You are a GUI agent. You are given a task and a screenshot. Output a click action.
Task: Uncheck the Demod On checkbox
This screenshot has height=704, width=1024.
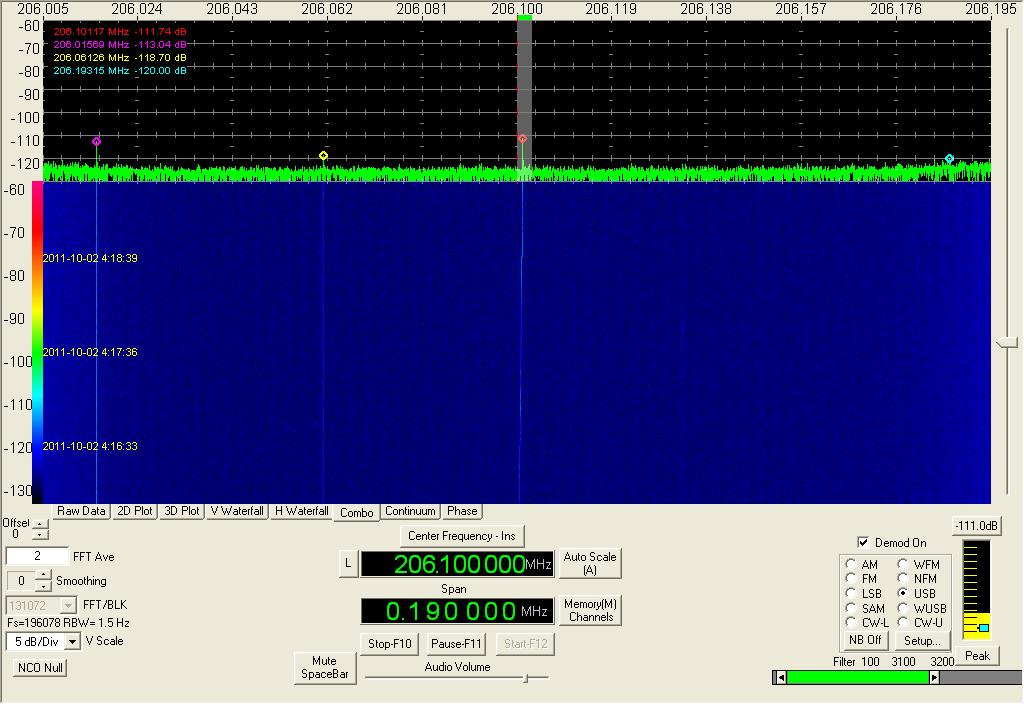pyautogui.click(x=863, y=543)
